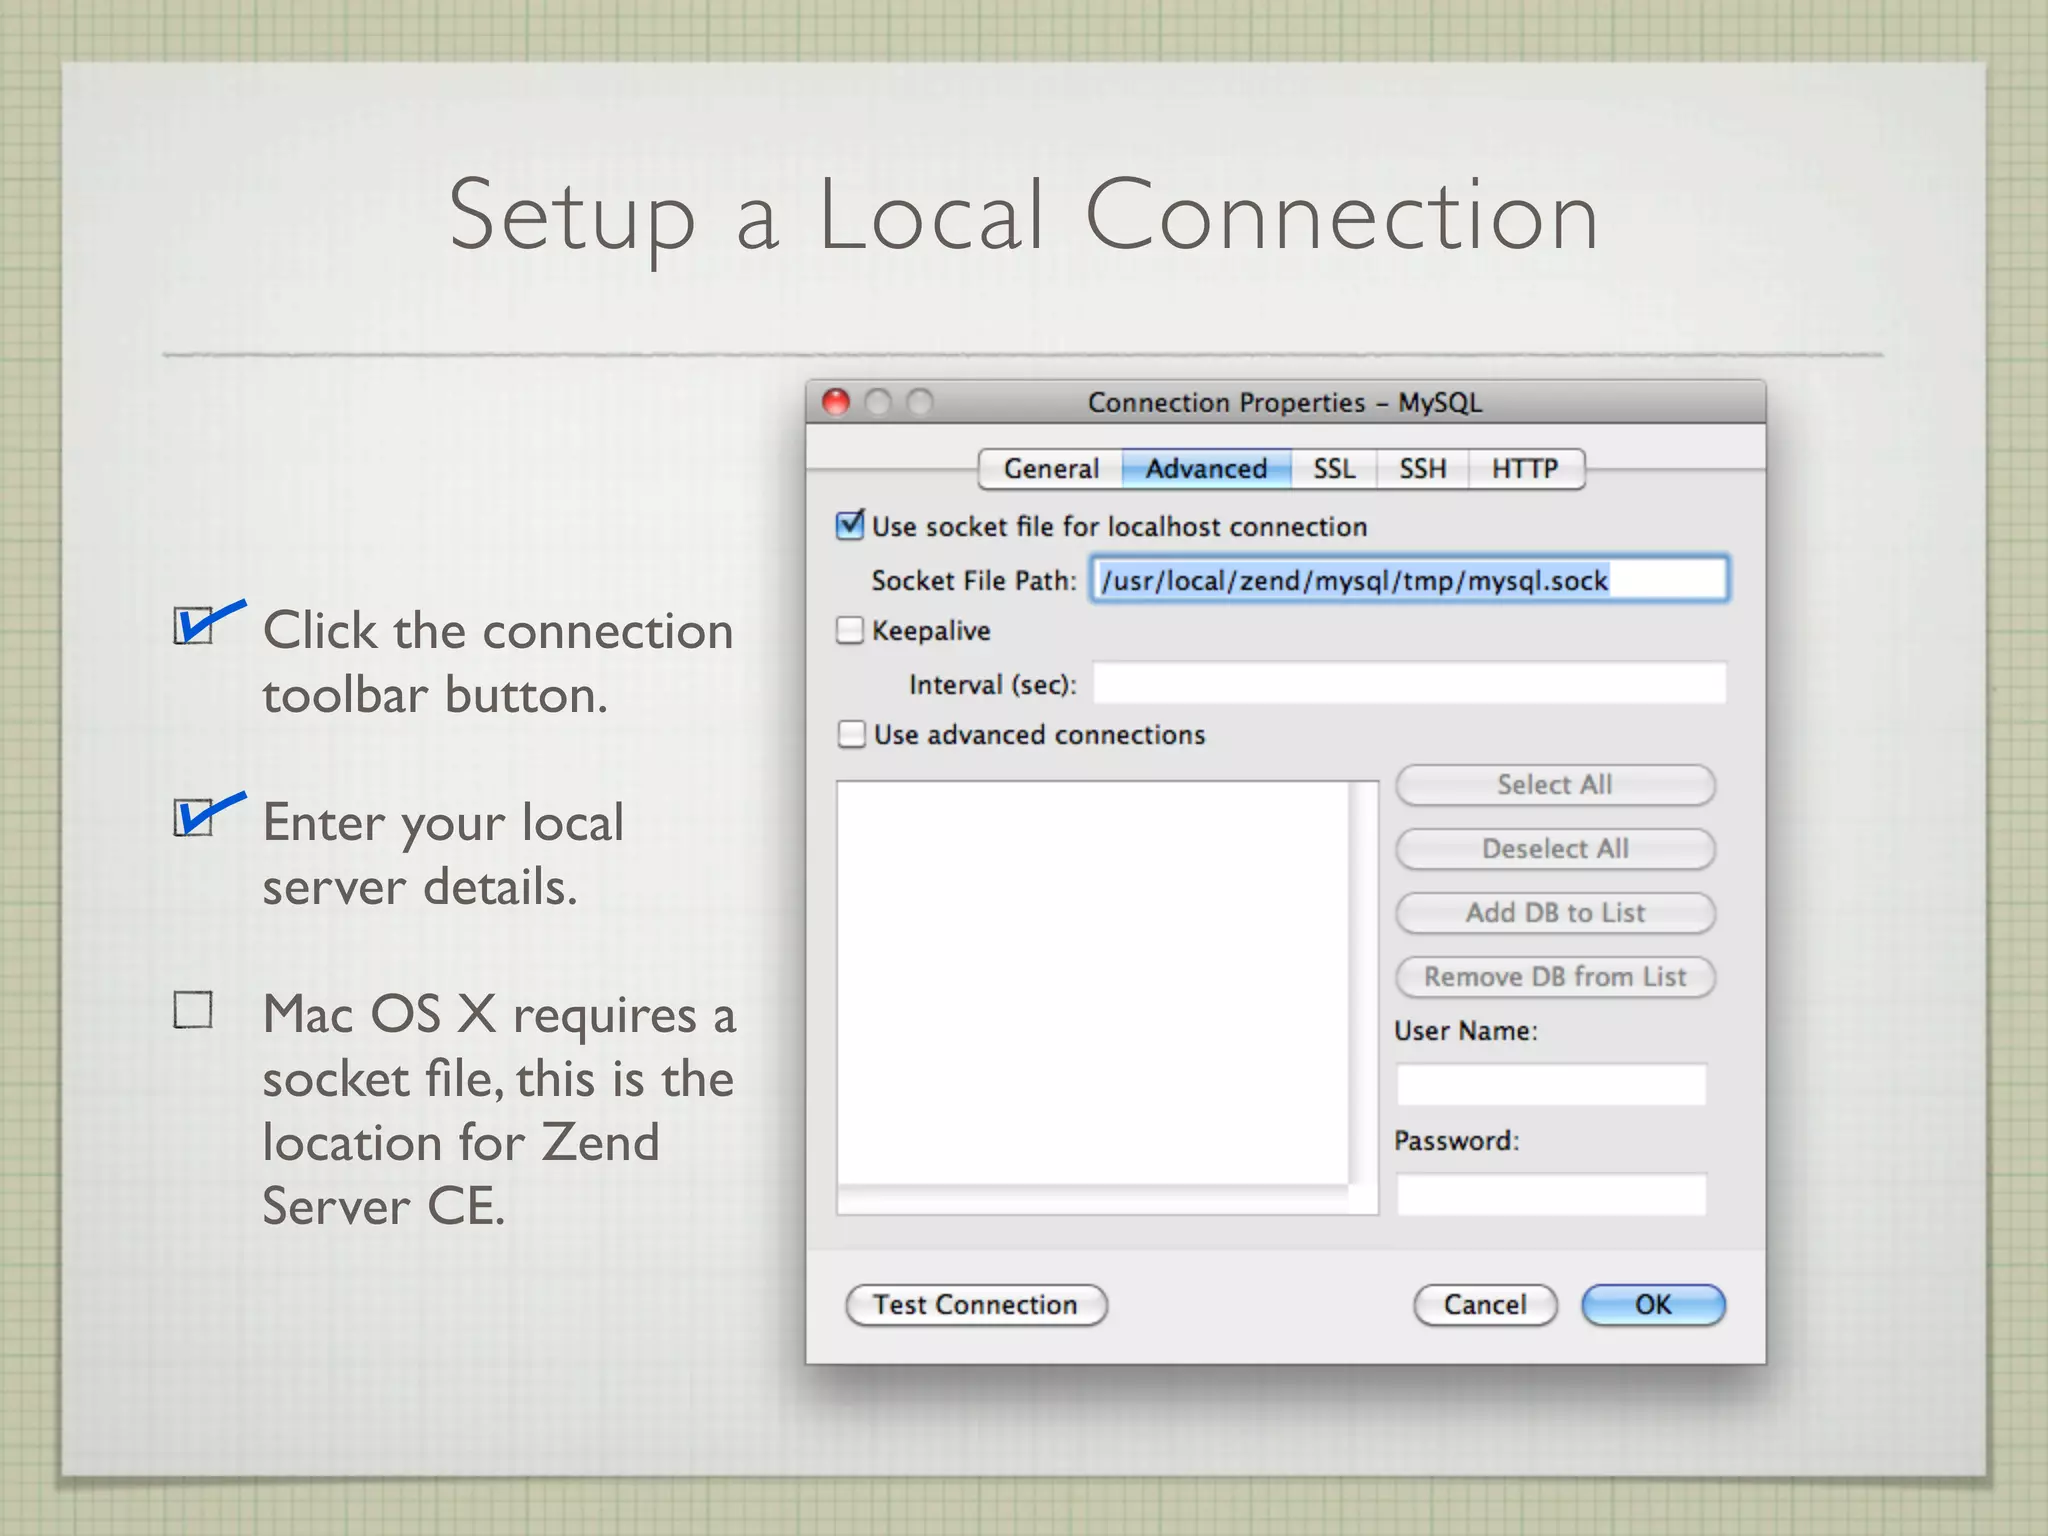
Task: Open the SSL tab
Action: [1334, 469]
